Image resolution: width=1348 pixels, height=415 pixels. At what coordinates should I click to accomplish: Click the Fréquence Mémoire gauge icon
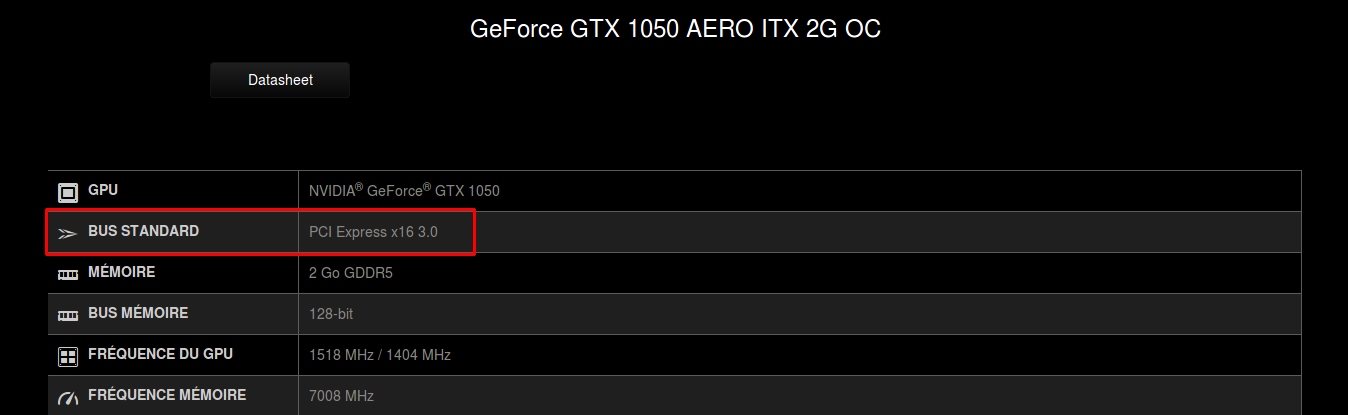tap(68, 398)
